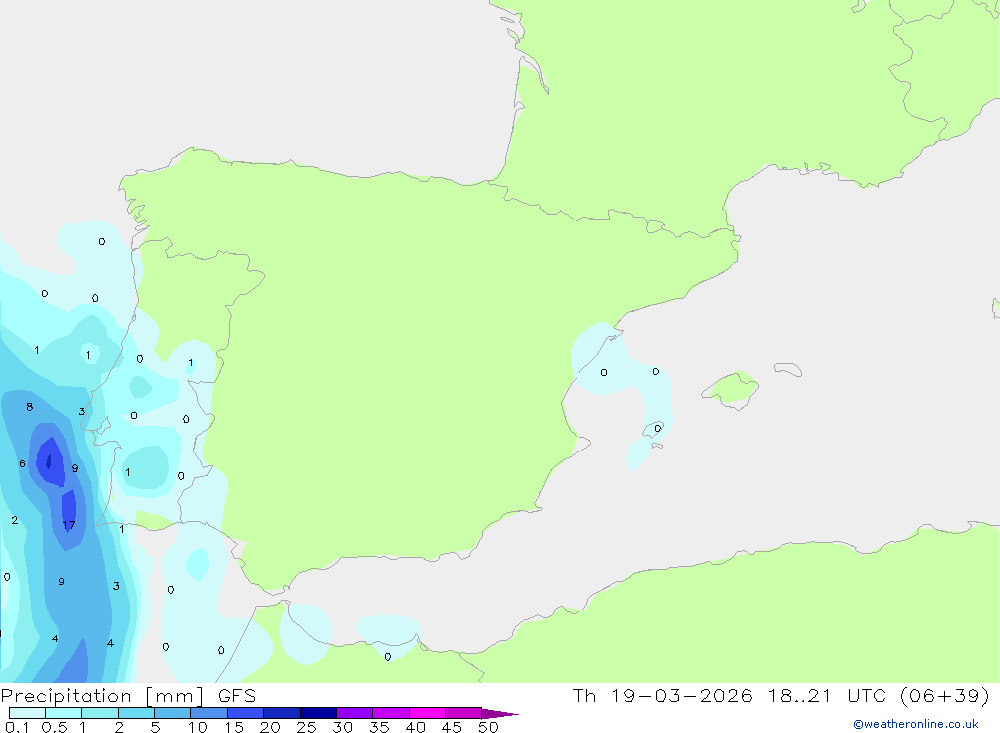This screenshot has height=733, width=1000.
Task: Click legend label '0.1'
Action: (x=17, y=727)
